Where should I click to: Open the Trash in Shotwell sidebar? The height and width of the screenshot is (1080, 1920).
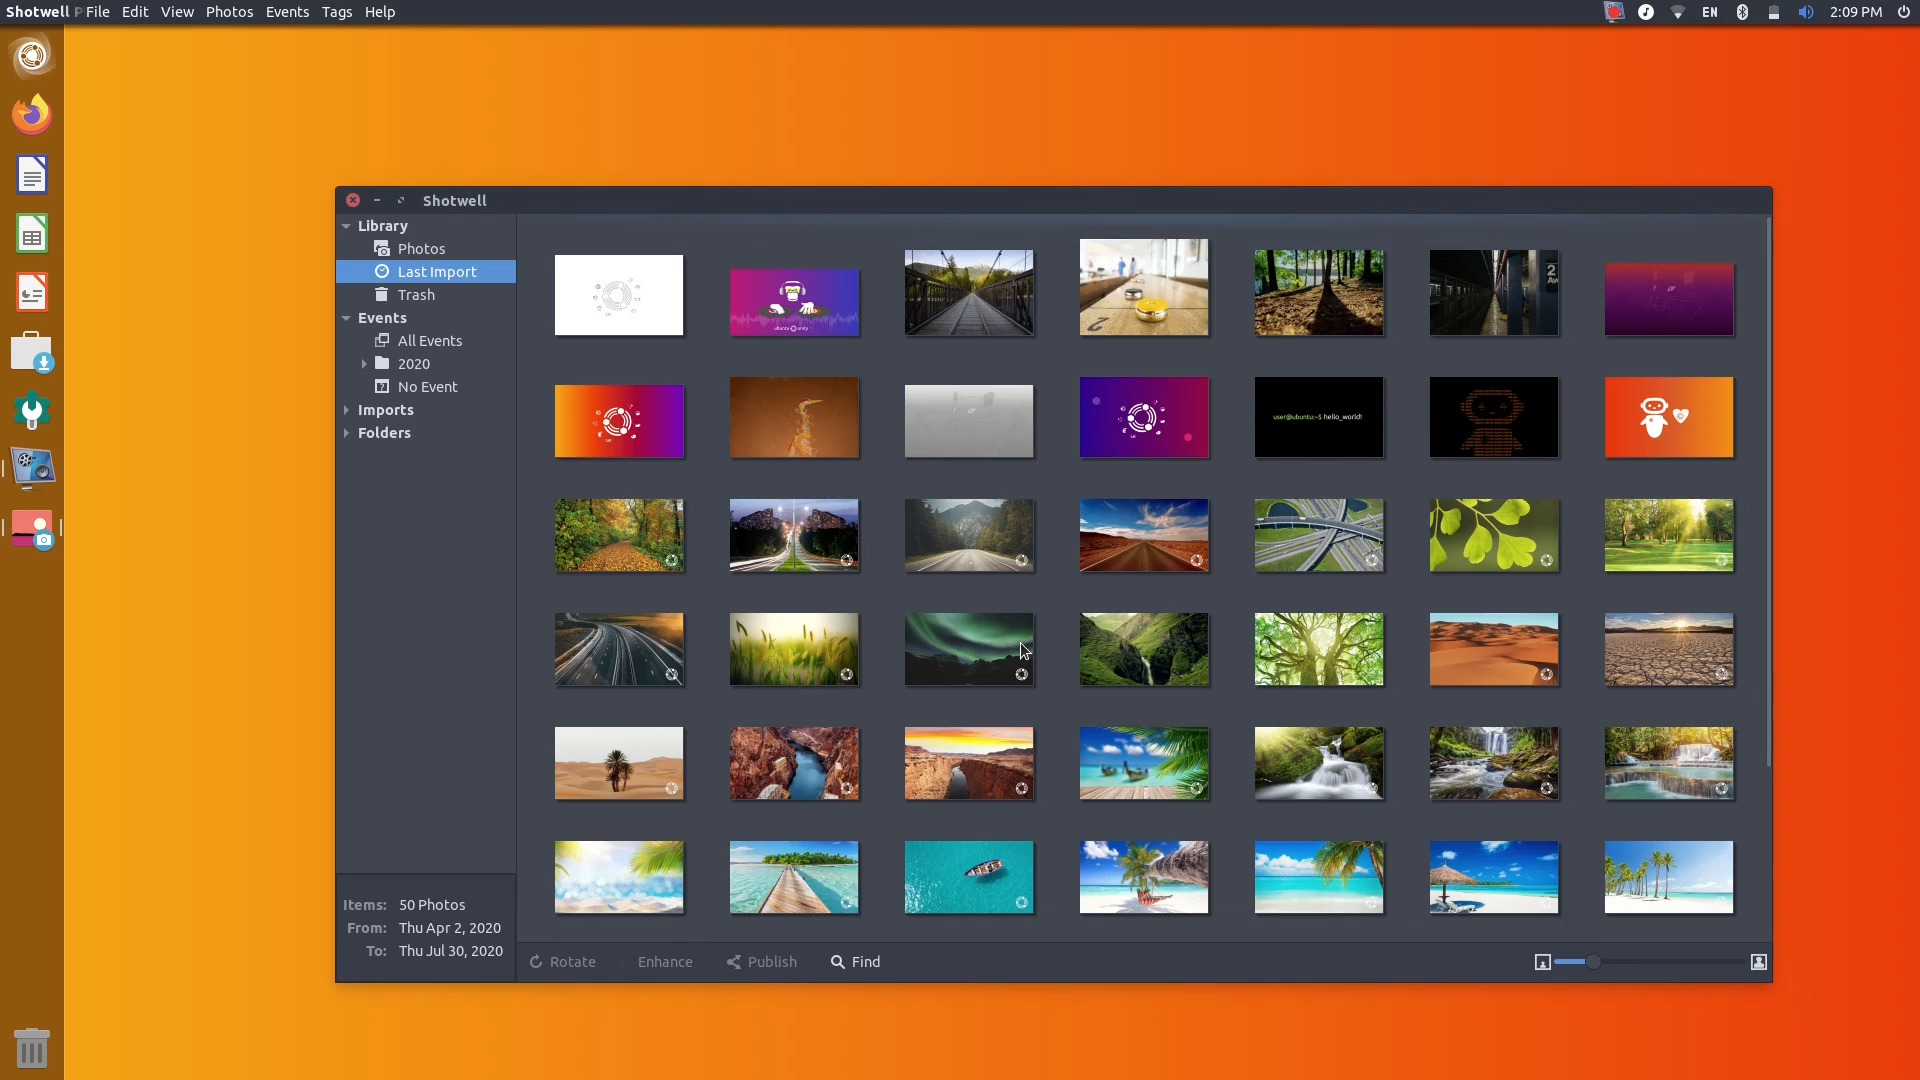[417, 294]
